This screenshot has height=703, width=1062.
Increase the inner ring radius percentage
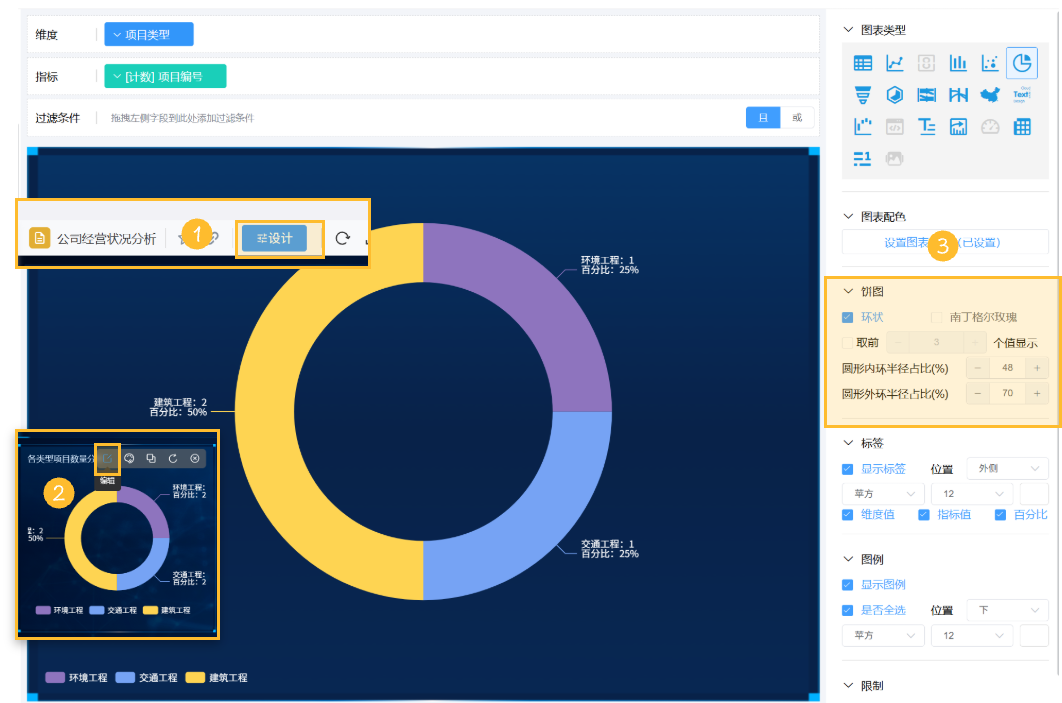click(1037, 368)
